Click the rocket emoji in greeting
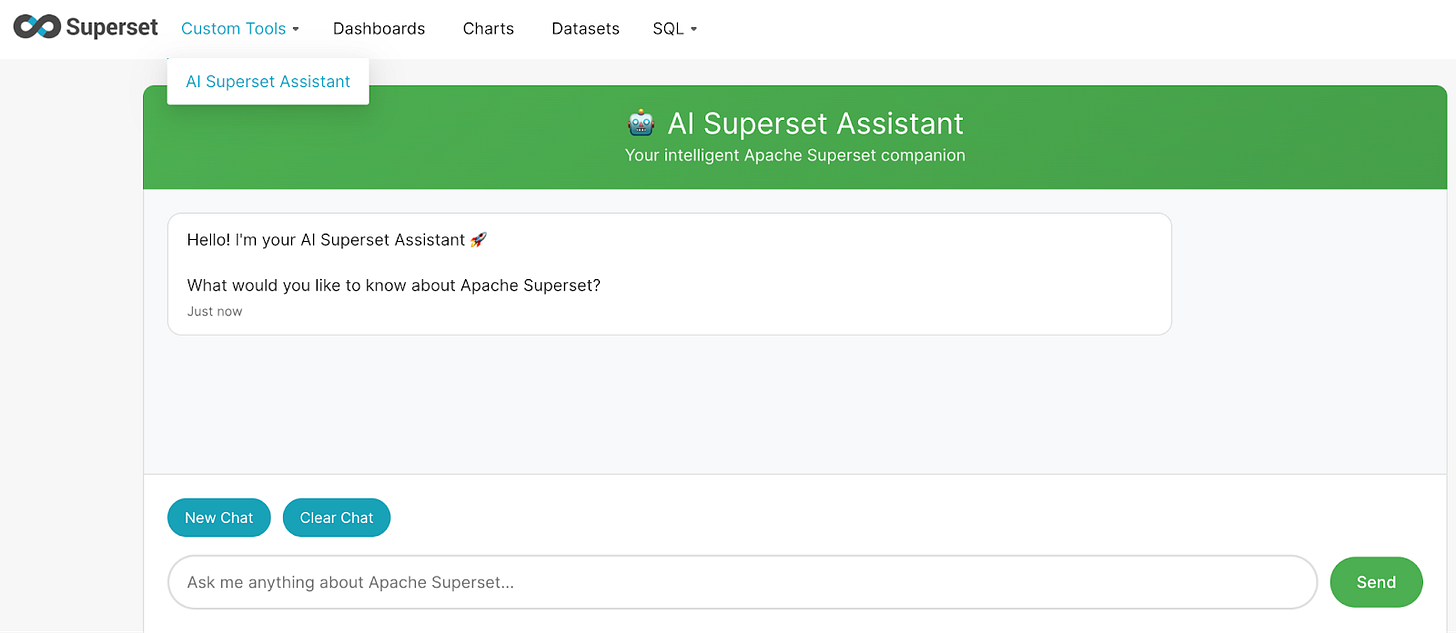 point(478,240)
